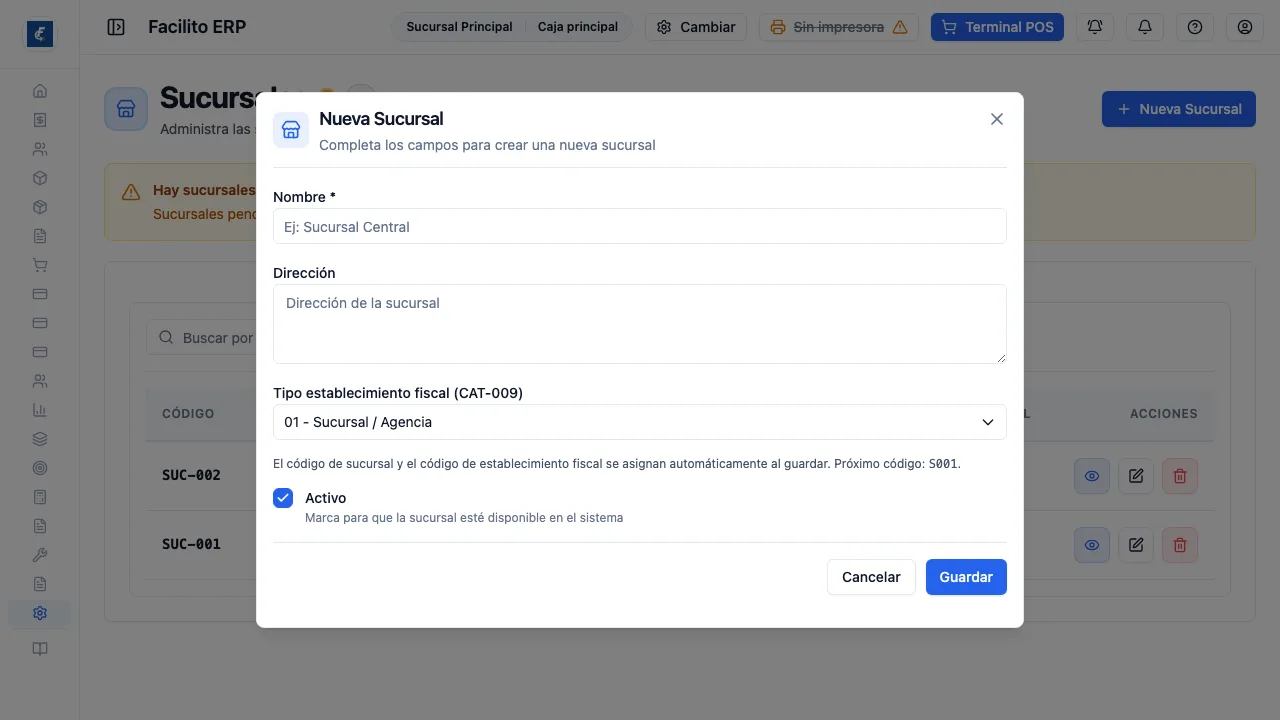Click the SUC-002 code cell

(x=191, y=475)
